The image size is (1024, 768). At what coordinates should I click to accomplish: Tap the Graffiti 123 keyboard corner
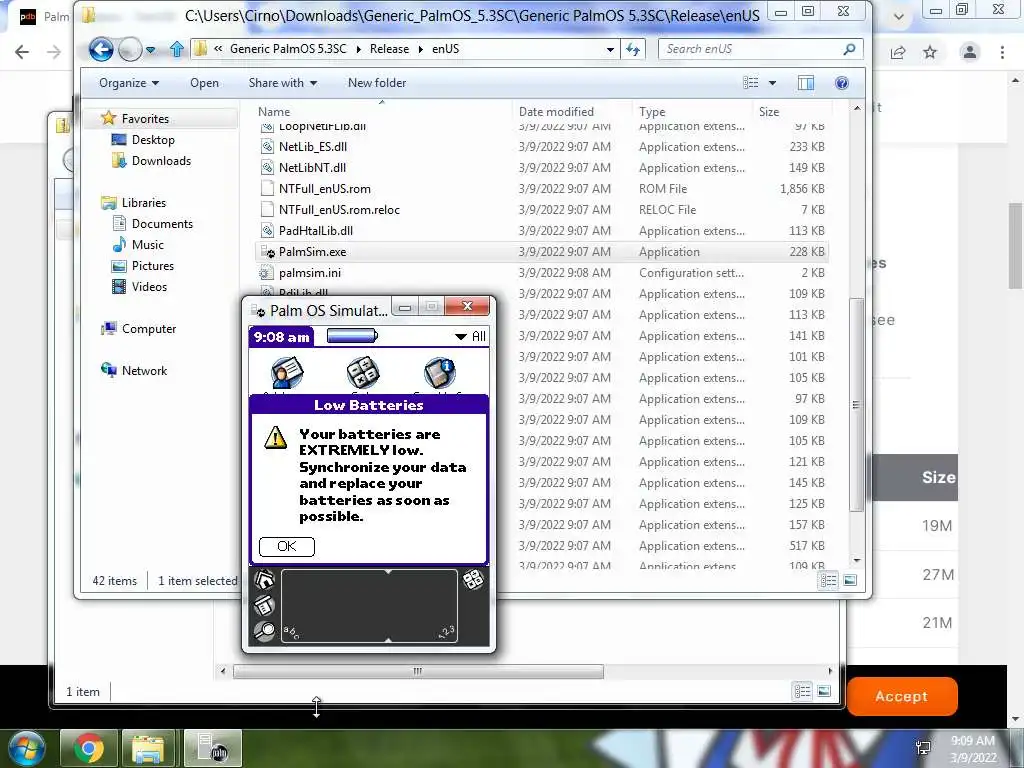pyautogui.click(x=447, y=632)
